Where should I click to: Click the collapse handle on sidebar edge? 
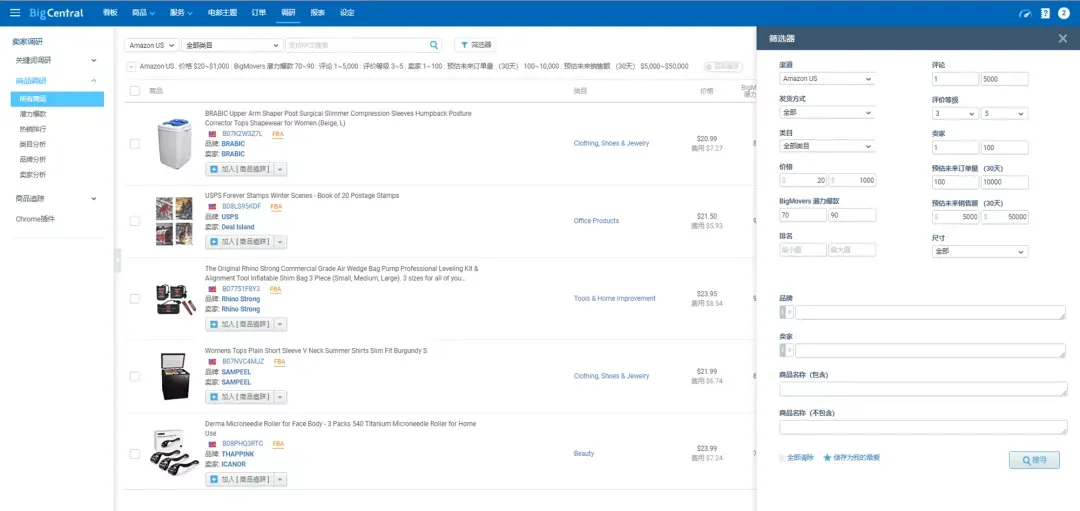pyautogui.click(x=118, y=260)
